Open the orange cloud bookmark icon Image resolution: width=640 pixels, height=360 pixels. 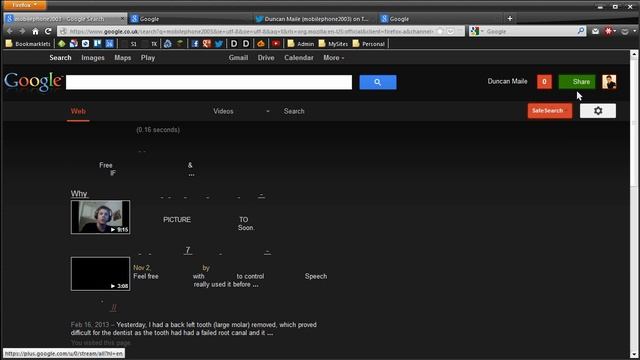[x=261, y=44]
